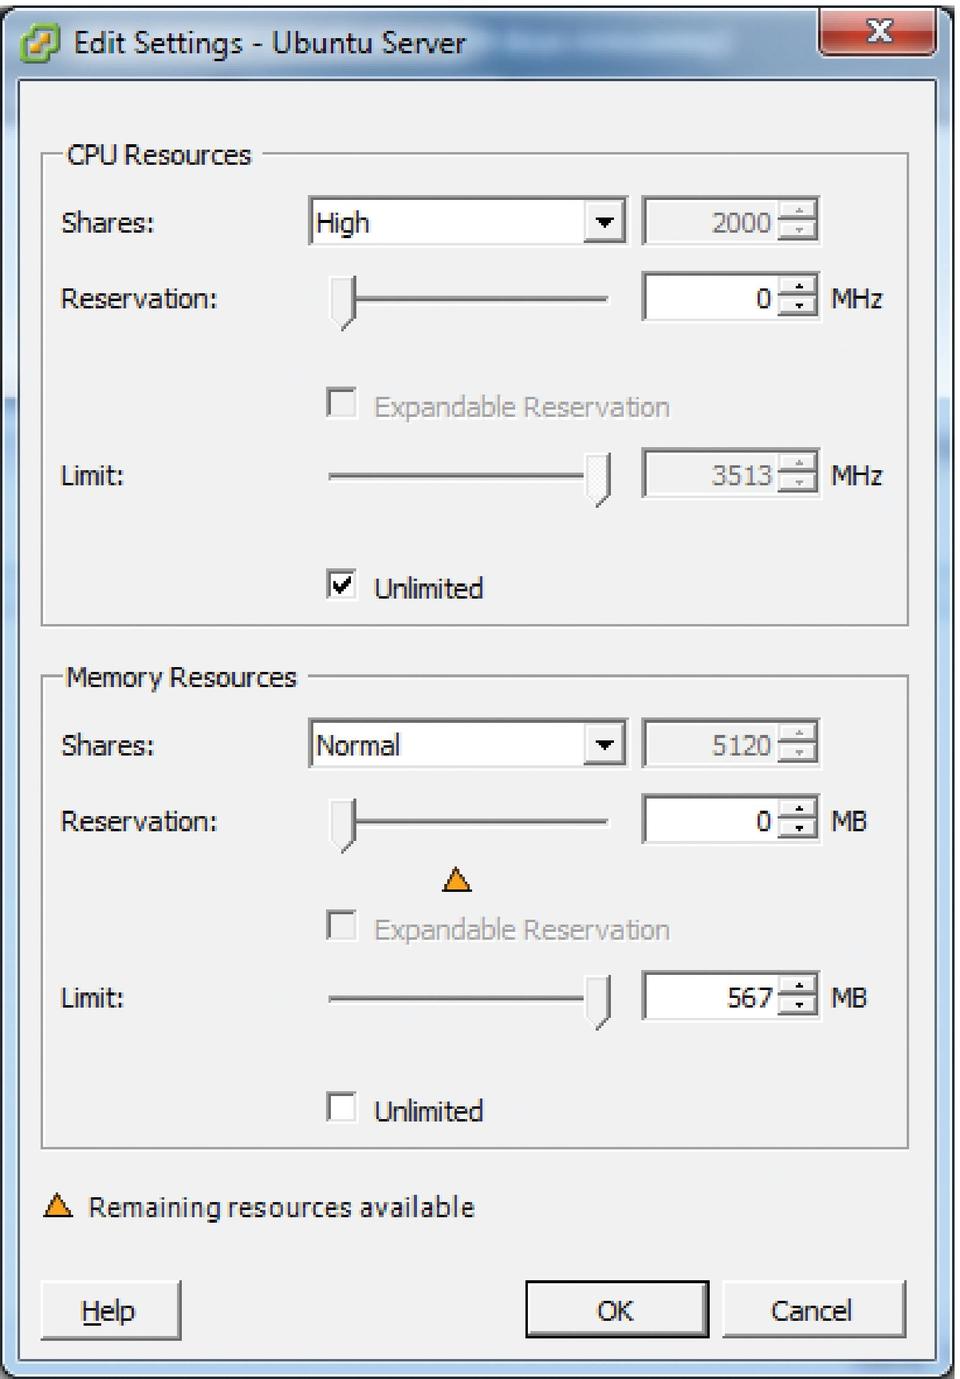This screenshot has width=960, height=1379.
Task: Open the CPU Shares dropdown
Action: point(604,222)
